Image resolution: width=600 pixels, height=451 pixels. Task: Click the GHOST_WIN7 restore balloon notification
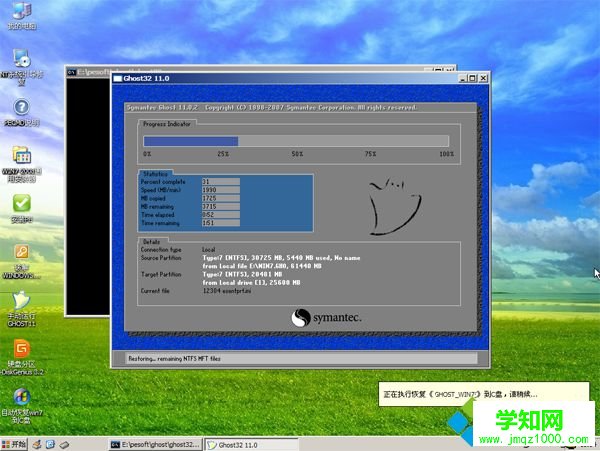point(484,394)
